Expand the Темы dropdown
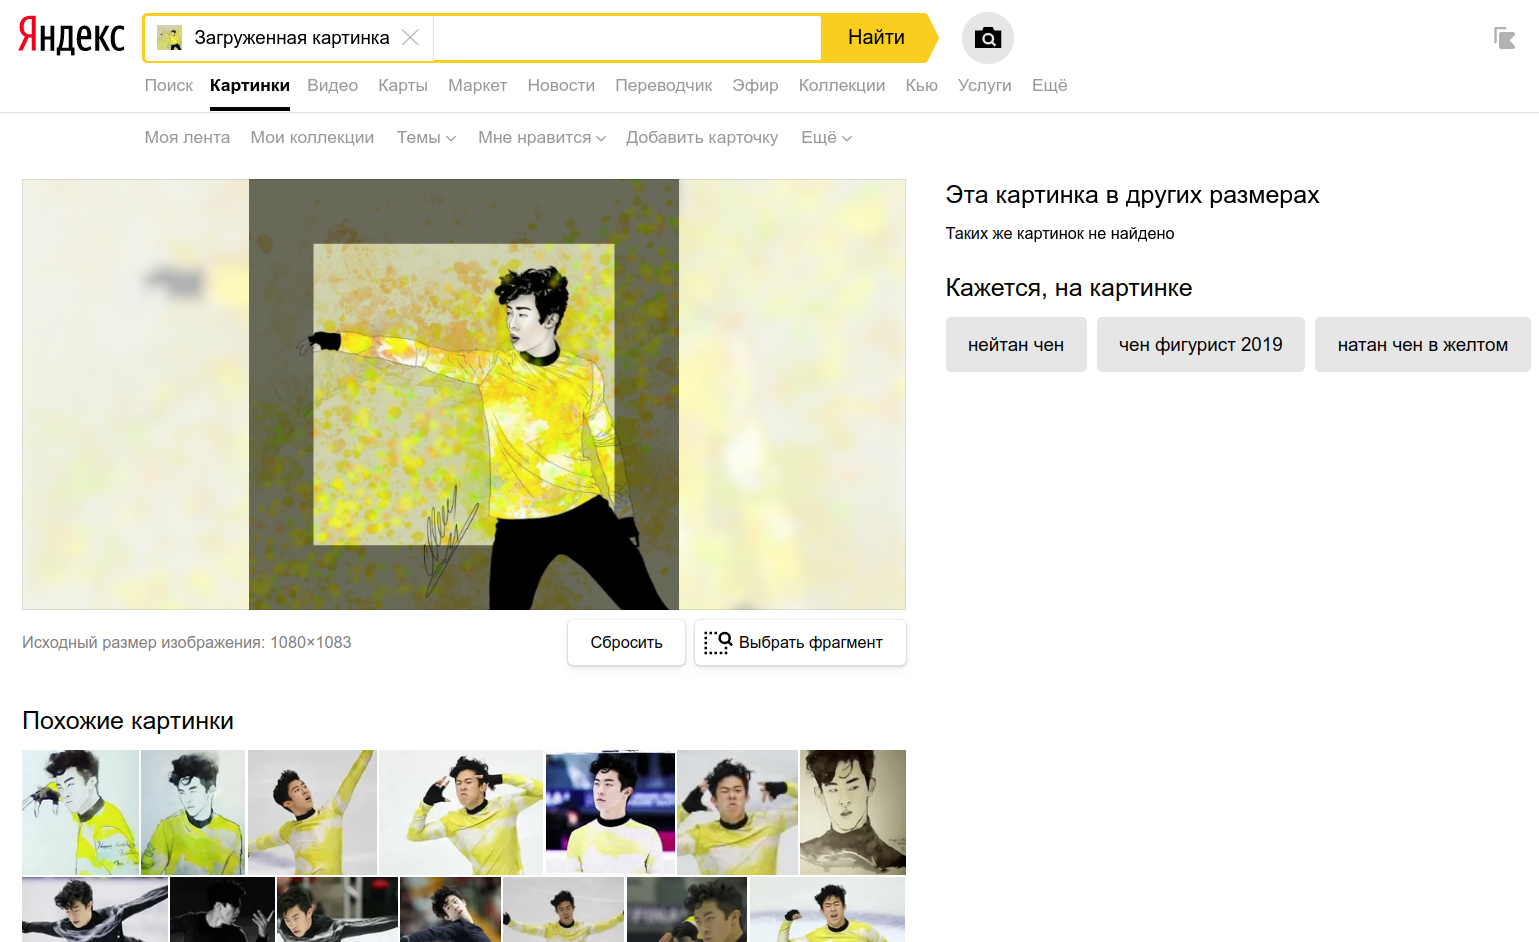Image resolution: width=1539 pixels, height=942 pixels. tap(426, 138)
